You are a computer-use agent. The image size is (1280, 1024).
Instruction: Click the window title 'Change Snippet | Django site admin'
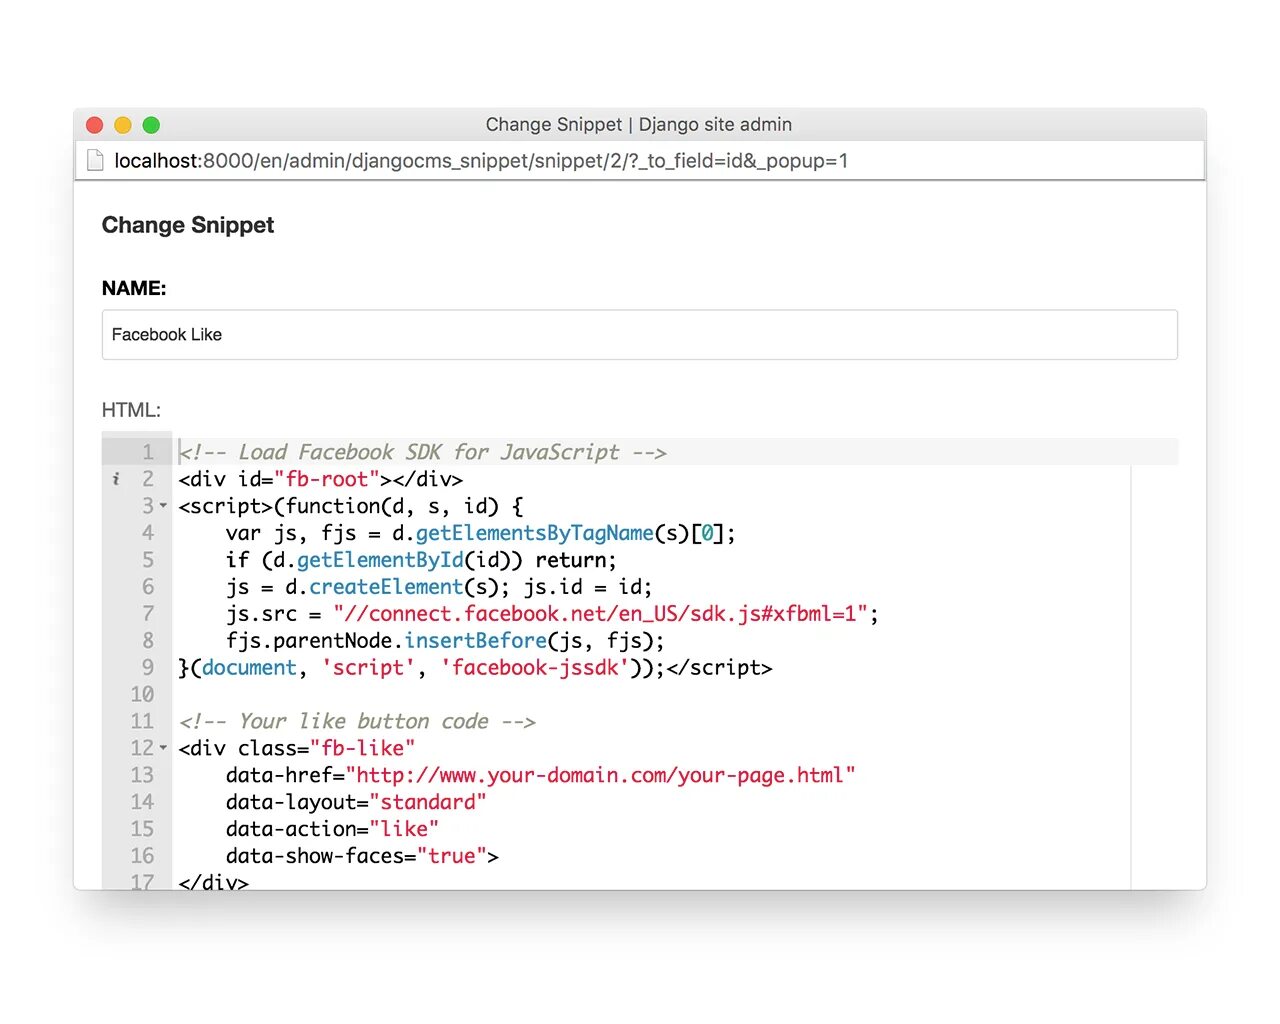[639, 124]
